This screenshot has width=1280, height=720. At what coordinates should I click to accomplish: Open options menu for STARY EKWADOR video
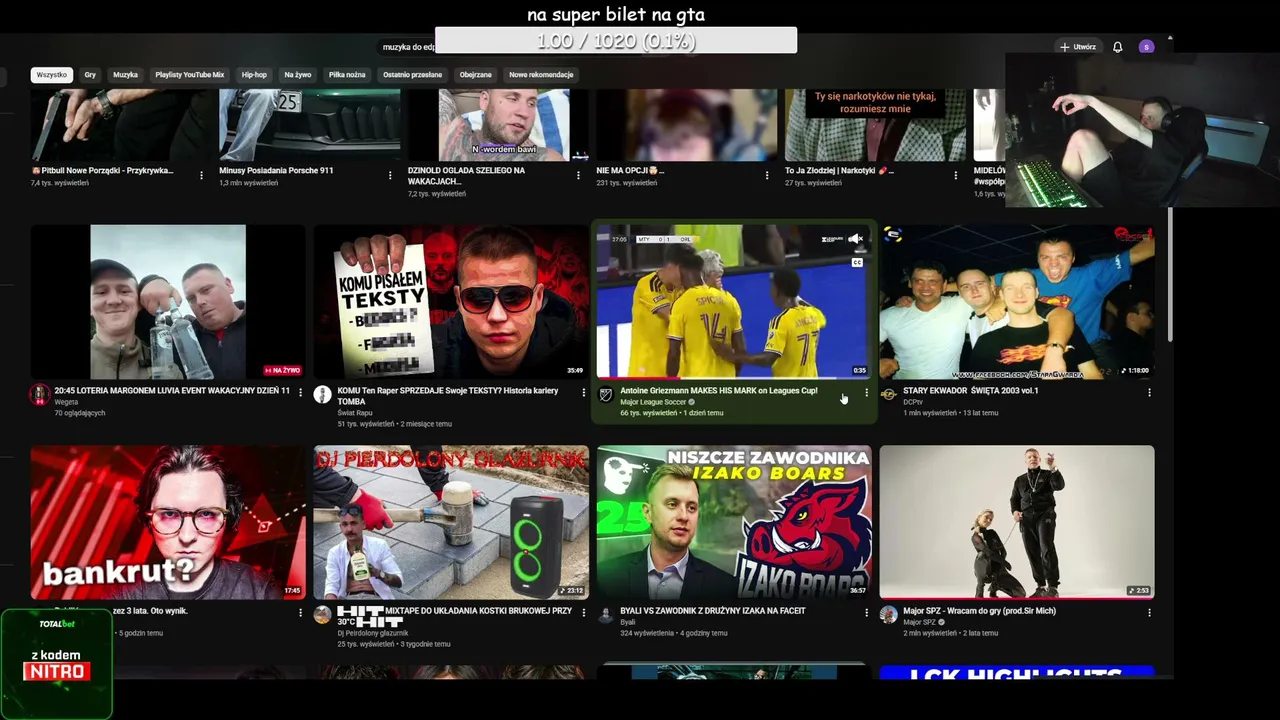[x=1149, y=393]
